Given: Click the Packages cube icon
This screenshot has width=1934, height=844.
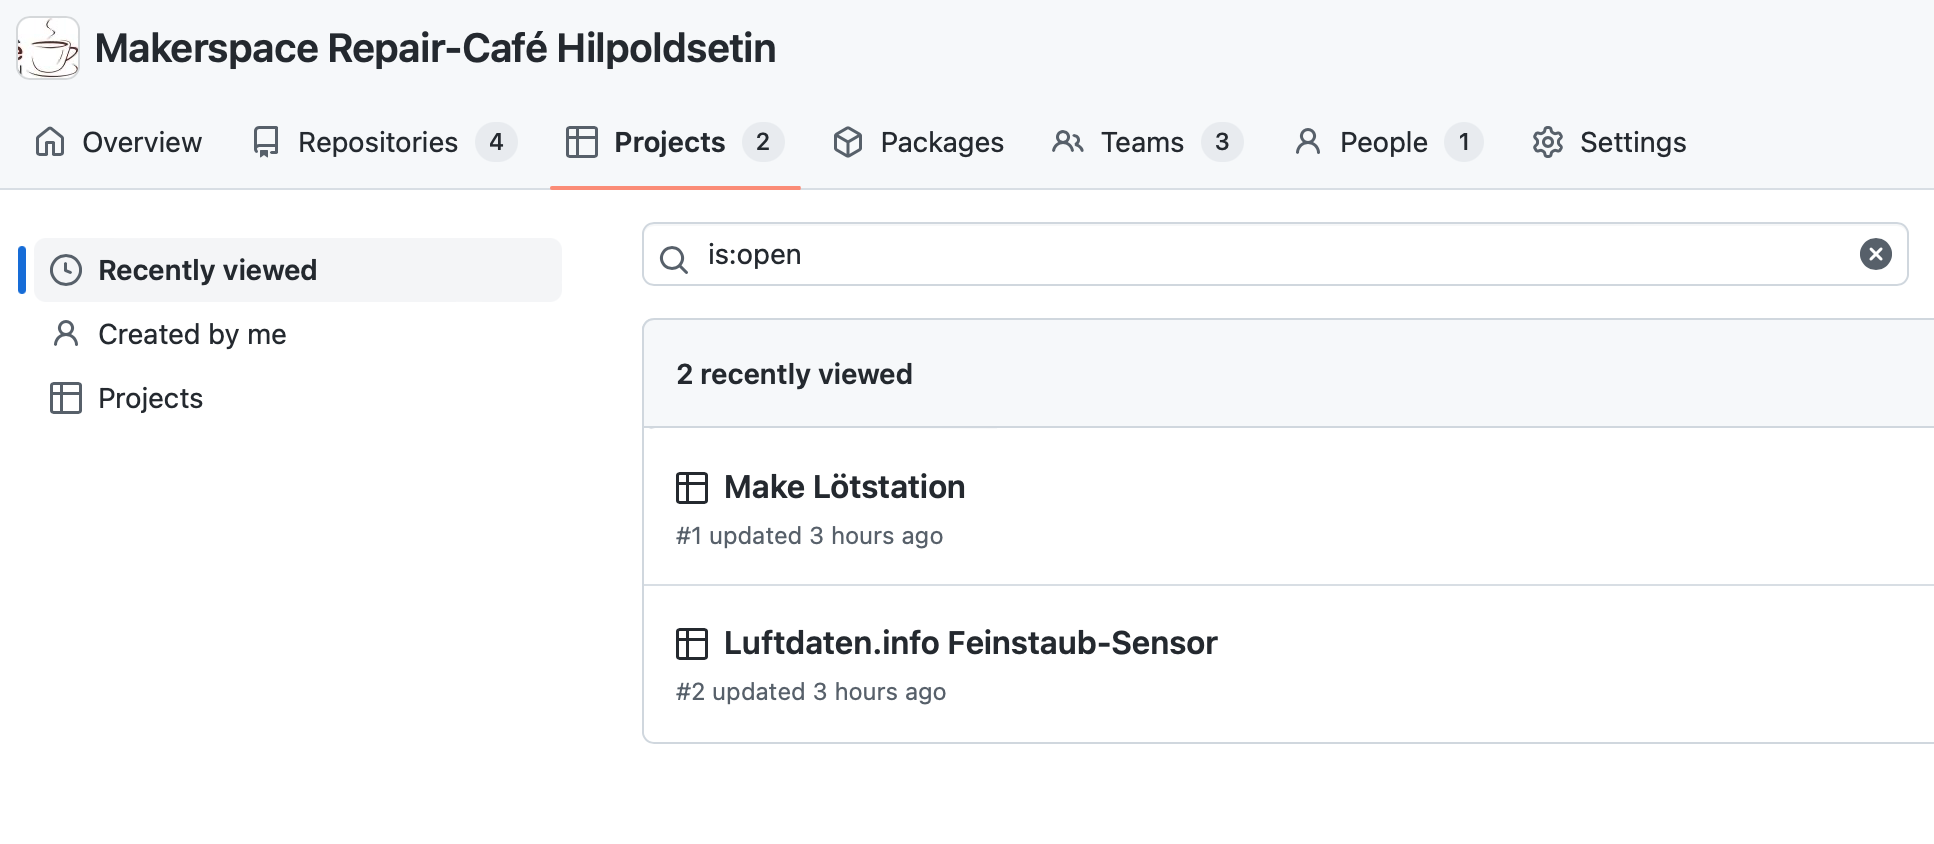Looking at the screenshot, I should (x=848, y=142).
